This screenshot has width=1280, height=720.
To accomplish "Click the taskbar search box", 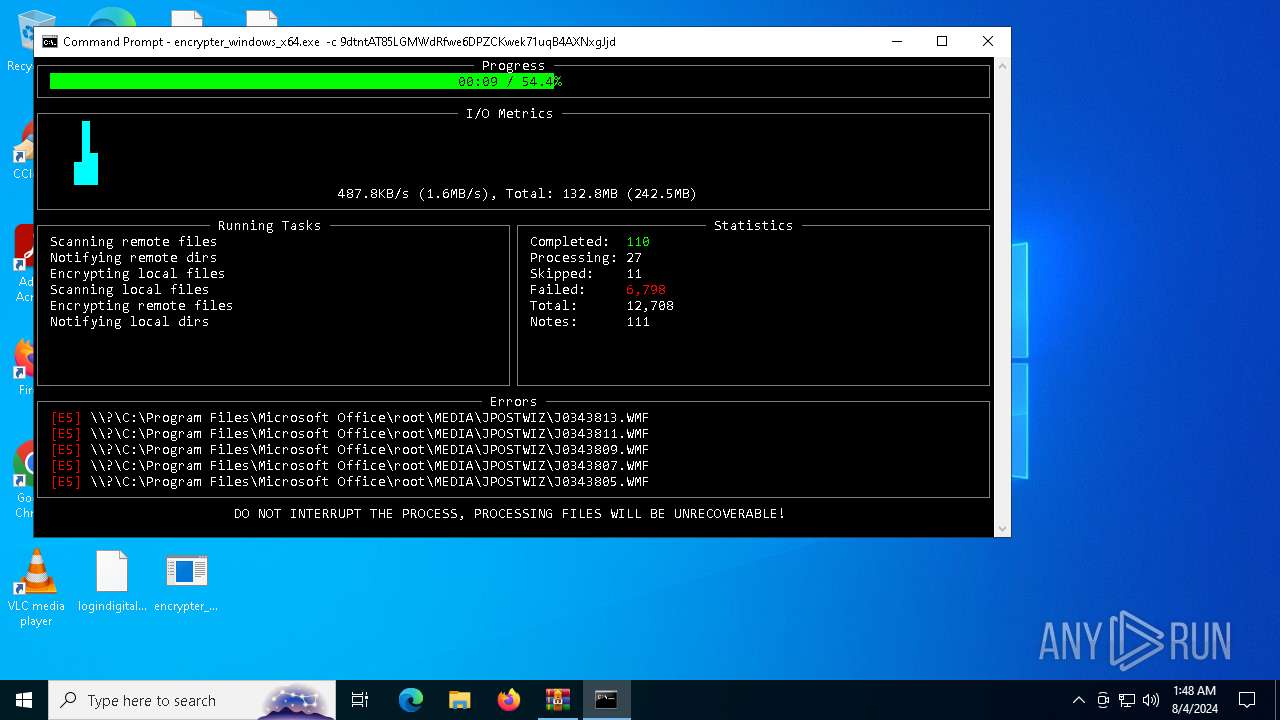I will pyautogui.click(x=193, y=700).
